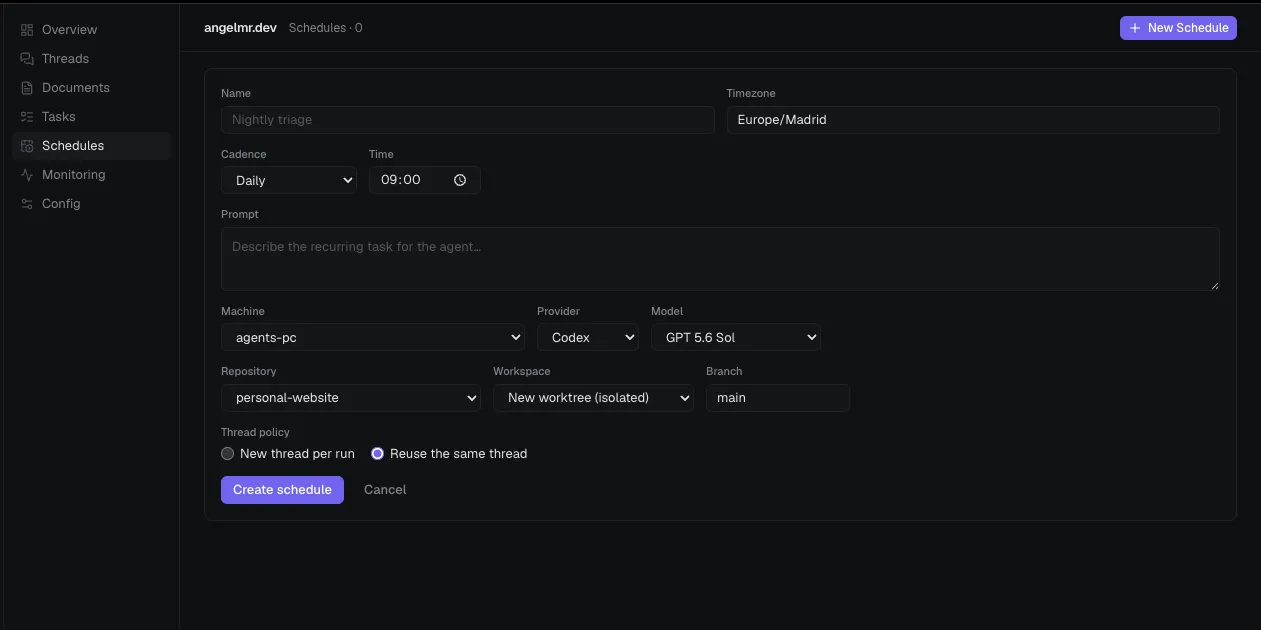Open the Workspace dropdown showing New worktree
The image size is (1261, 630).
[x=594, y=398]
